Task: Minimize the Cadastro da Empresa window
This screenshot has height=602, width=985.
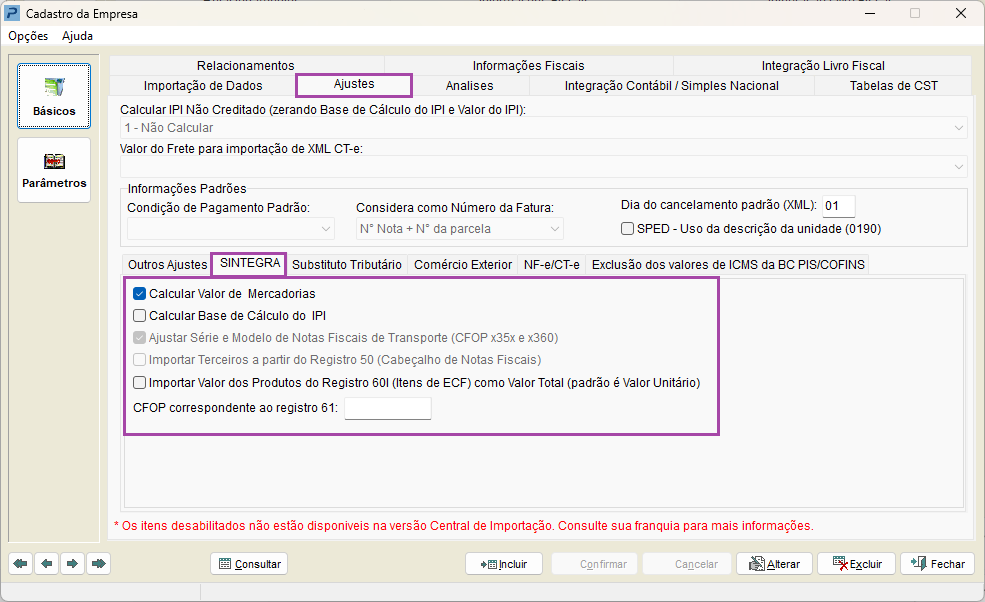Action: click(x=870, y=13)
